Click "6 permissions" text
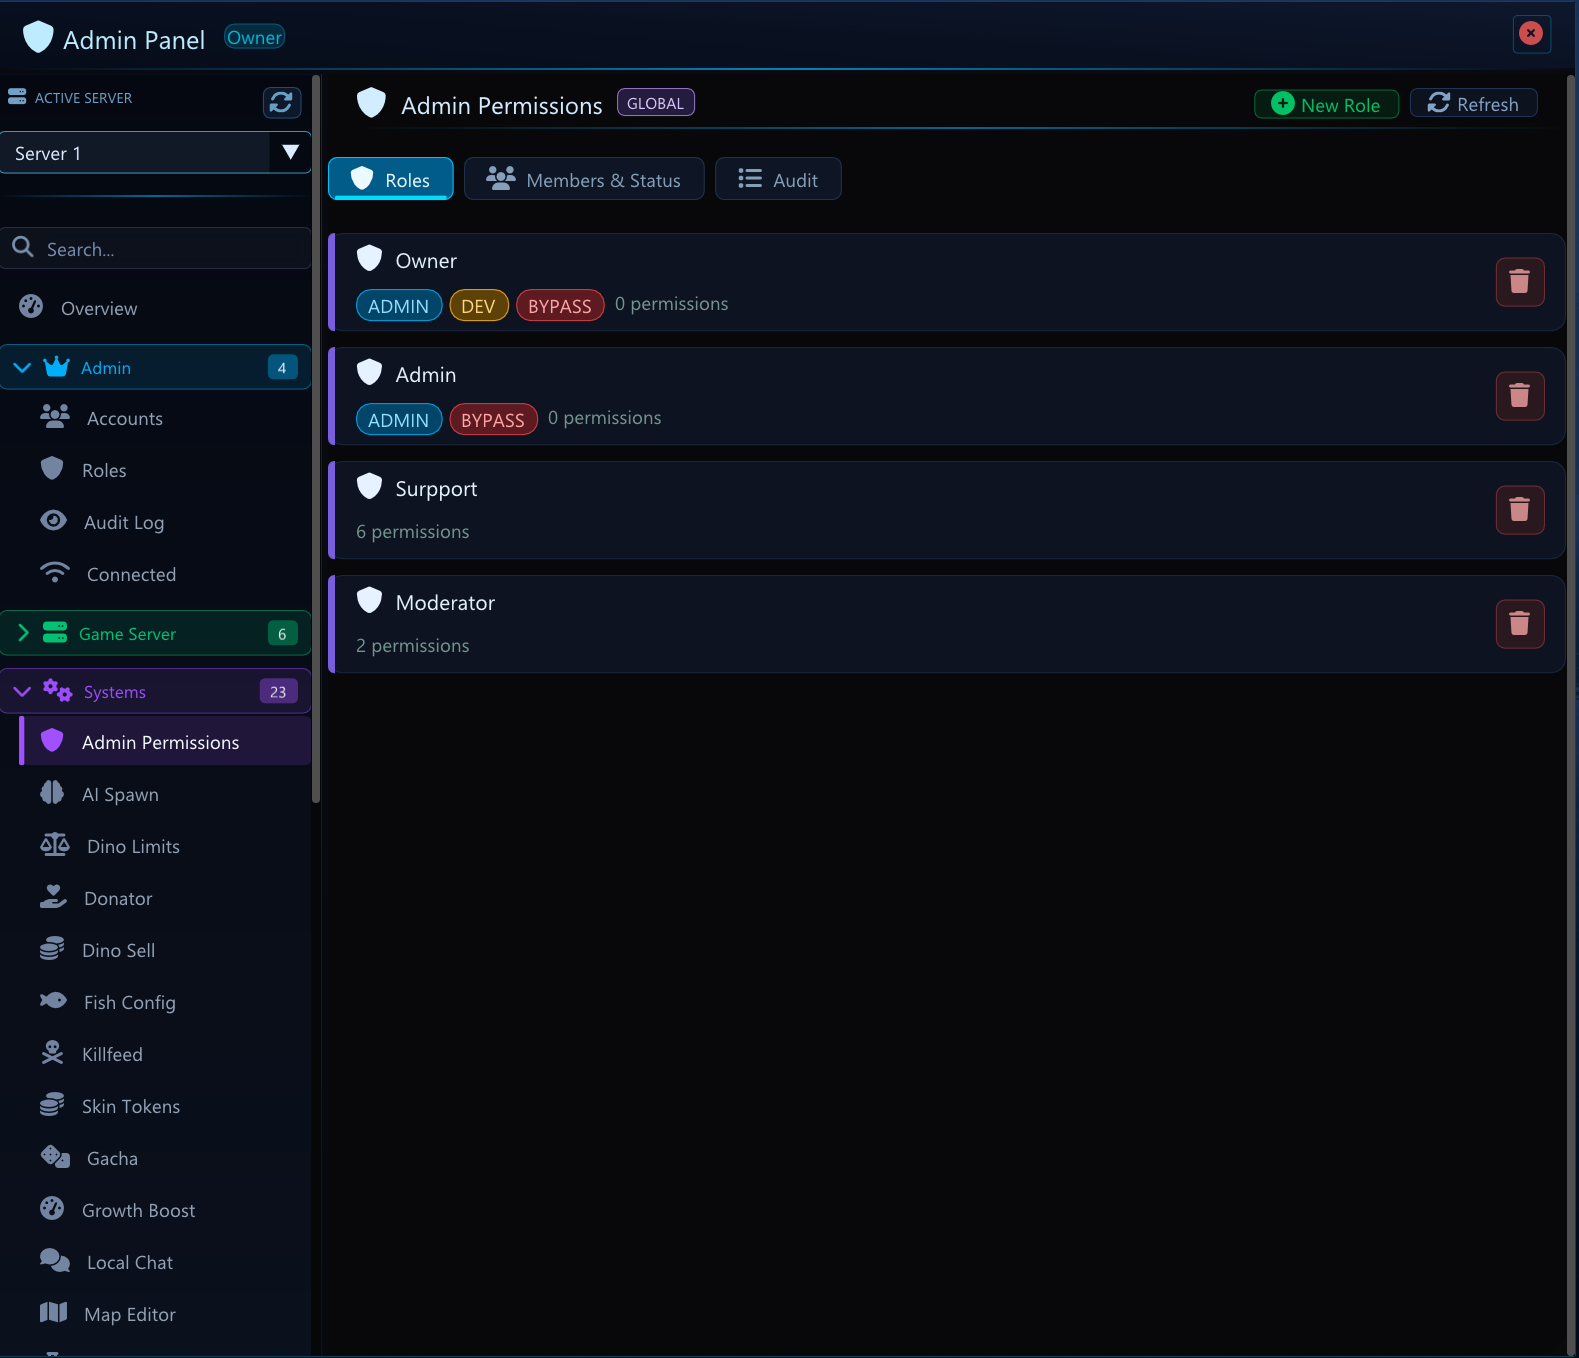The width and height of the screenshot is (1579, 1358). [x=413, y=532]
